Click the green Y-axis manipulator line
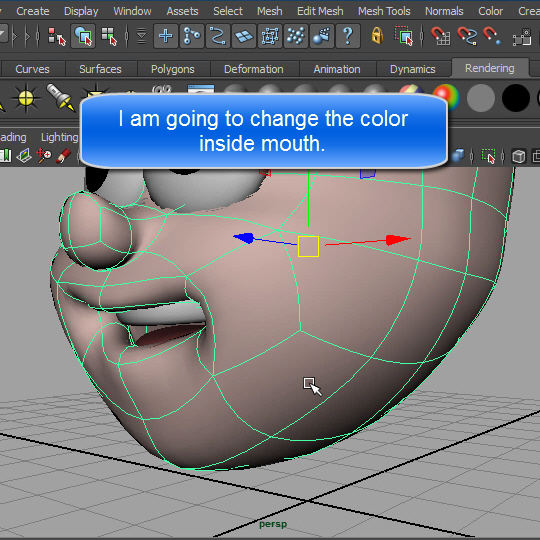Viewport: 540px width, 540px height. coord(308,198)
